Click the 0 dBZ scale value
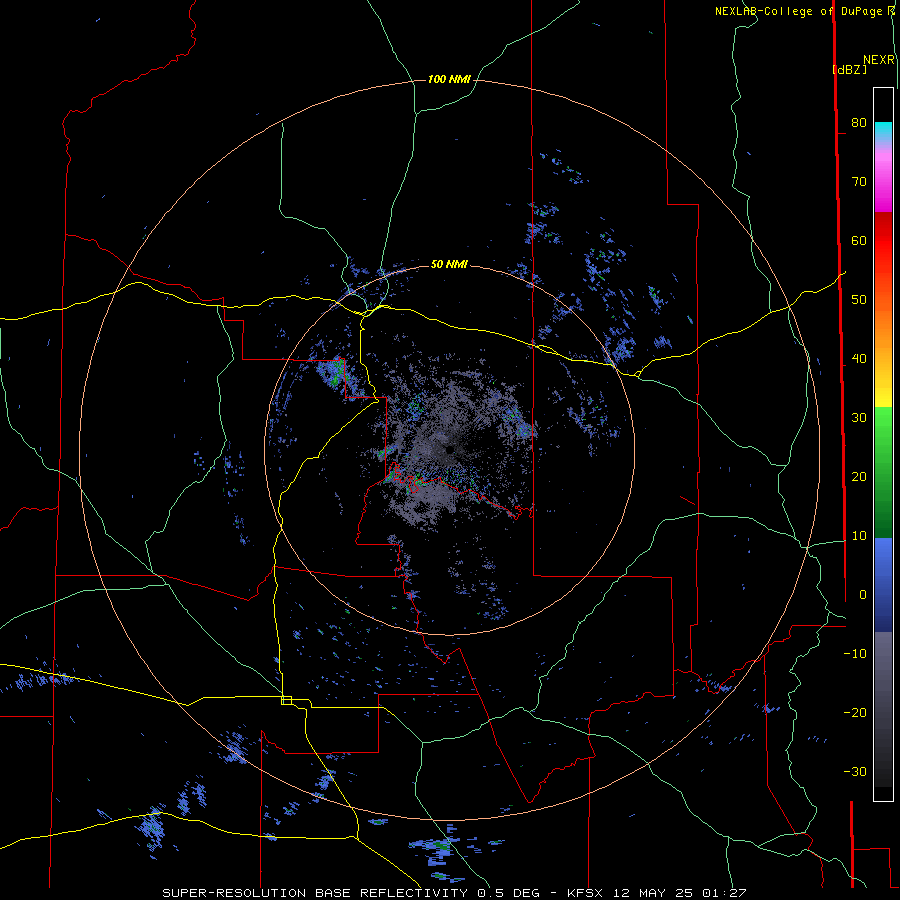Screen dimensions: 900x900 863,595
